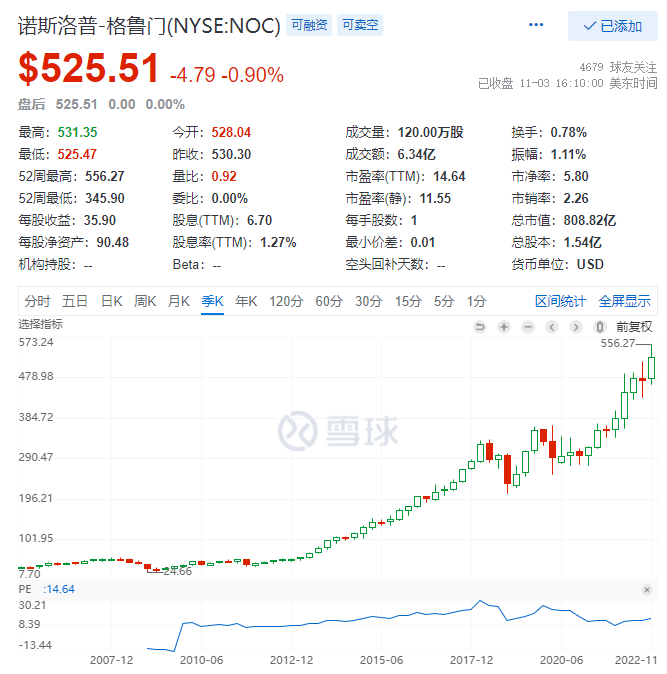667x674 pixels.
Task: Click the 24.66 low label on chart
Action: [x=177, y=571]
